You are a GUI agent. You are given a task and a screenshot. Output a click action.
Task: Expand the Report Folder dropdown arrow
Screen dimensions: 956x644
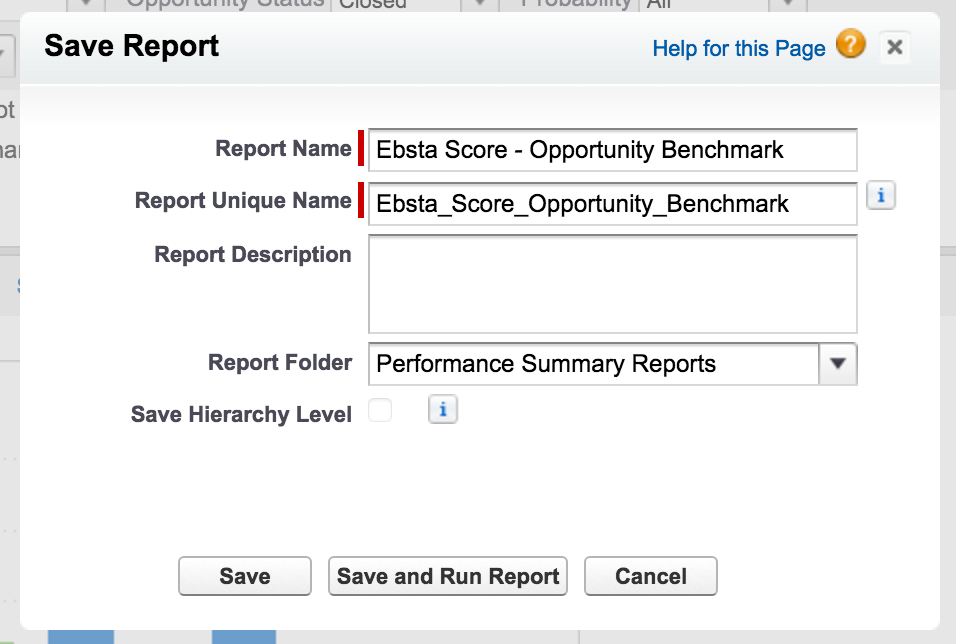(x=838, y=364)
